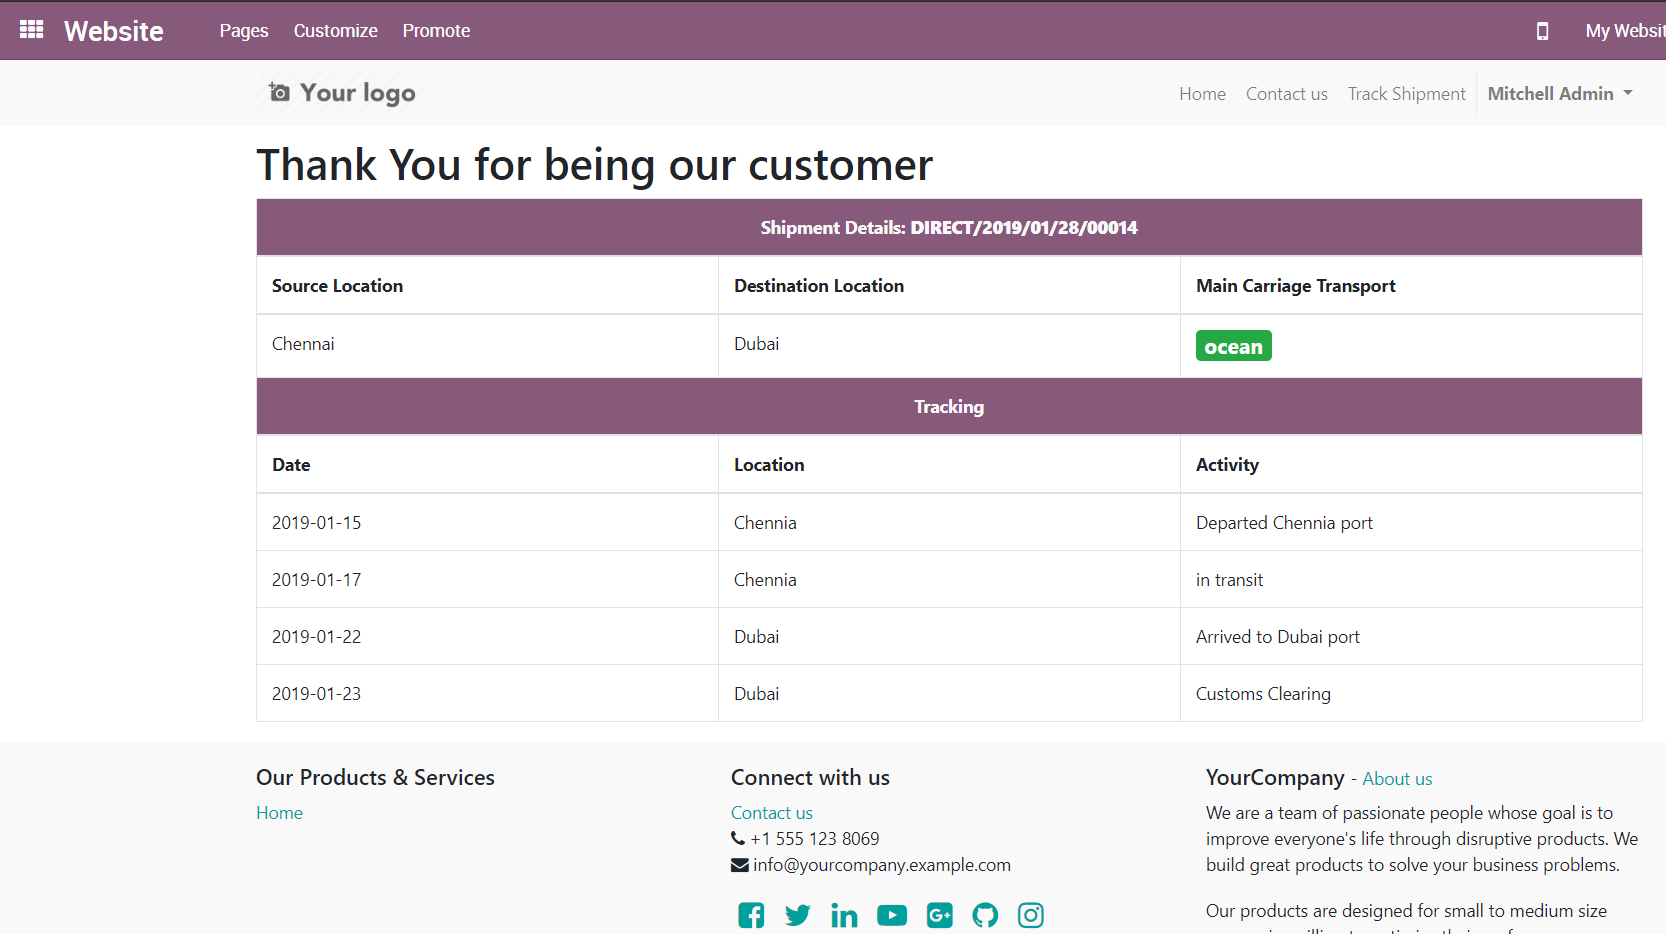Click Contact us in the header navigation
Screen dimensions: 1666x934
[1286, 93]
